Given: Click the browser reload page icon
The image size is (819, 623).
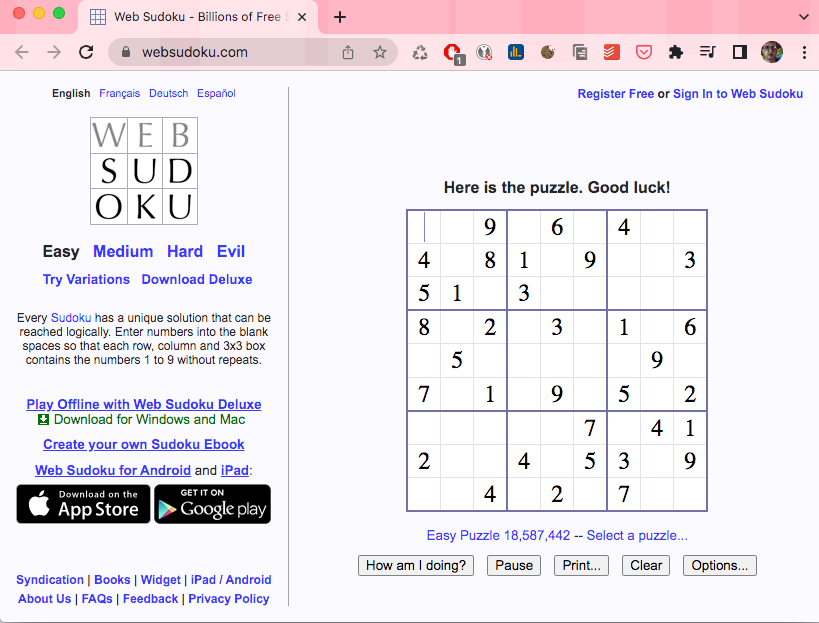Looking at the screenshot, I should [x=86, y=52].
